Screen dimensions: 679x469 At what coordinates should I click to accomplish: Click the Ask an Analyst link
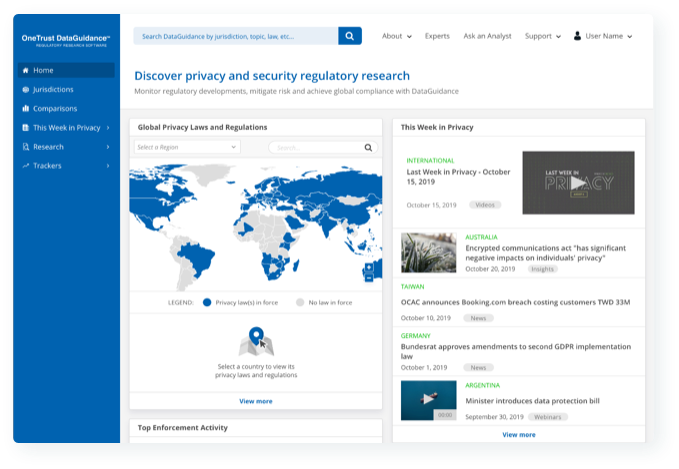(x=487, y=36)
